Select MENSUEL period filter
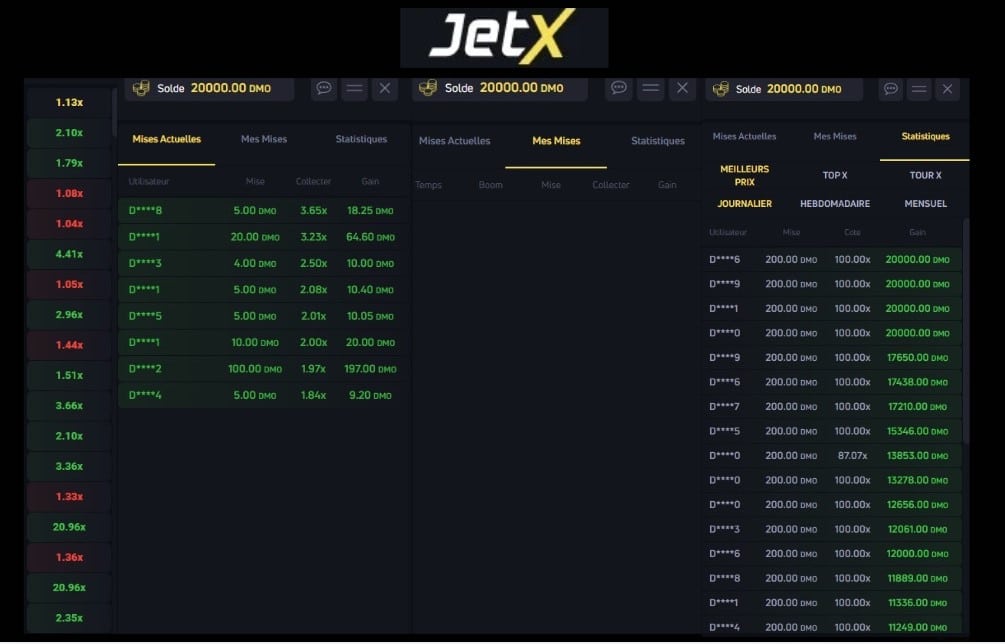This screenshot has width=1005, height=644. click(x=926, y=204)
